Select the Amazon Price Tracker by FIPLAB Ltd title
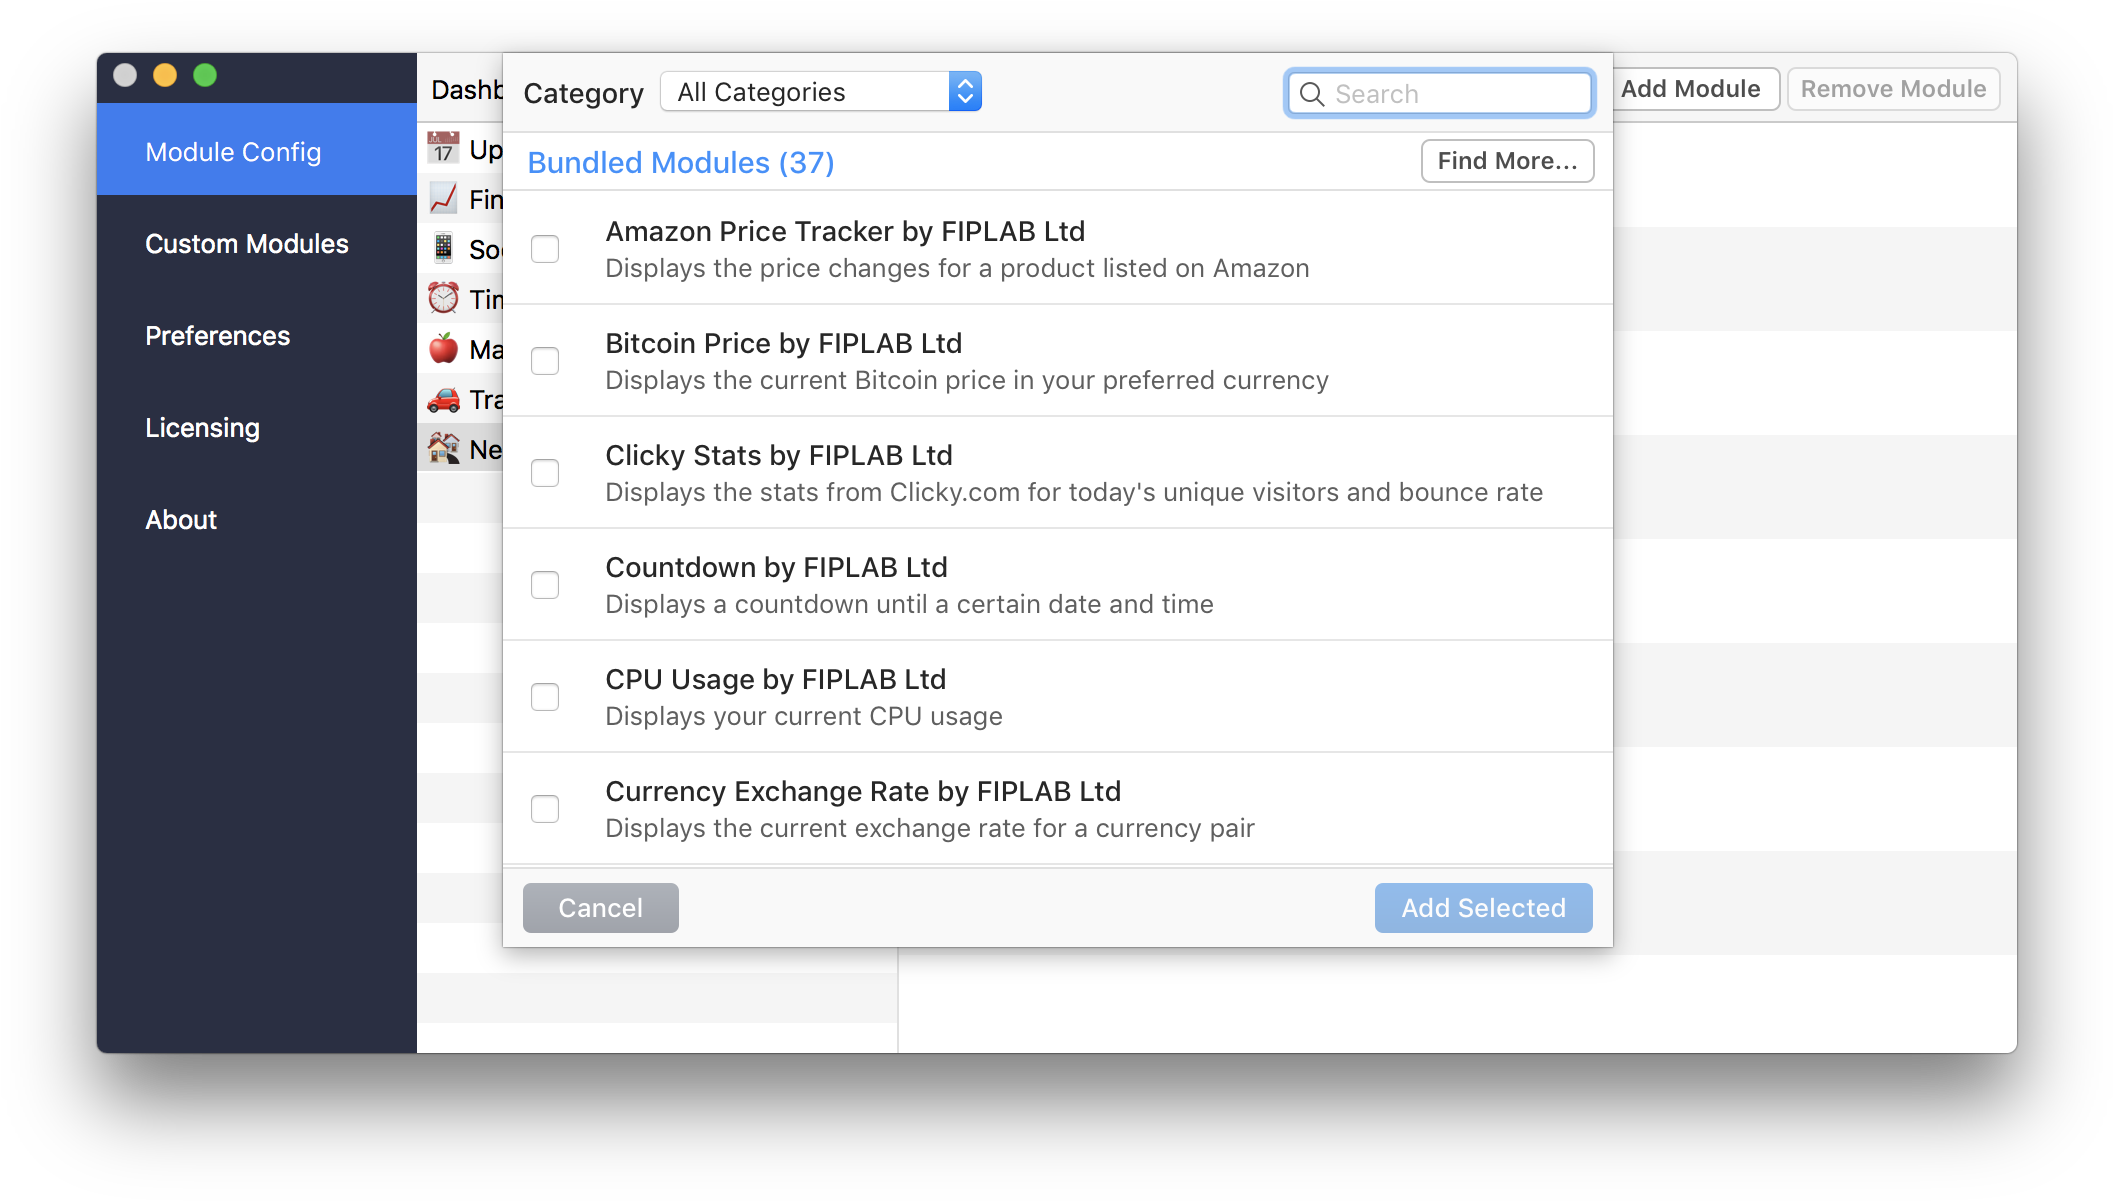The image size is (2113, 1201). [x=845, y=231]
